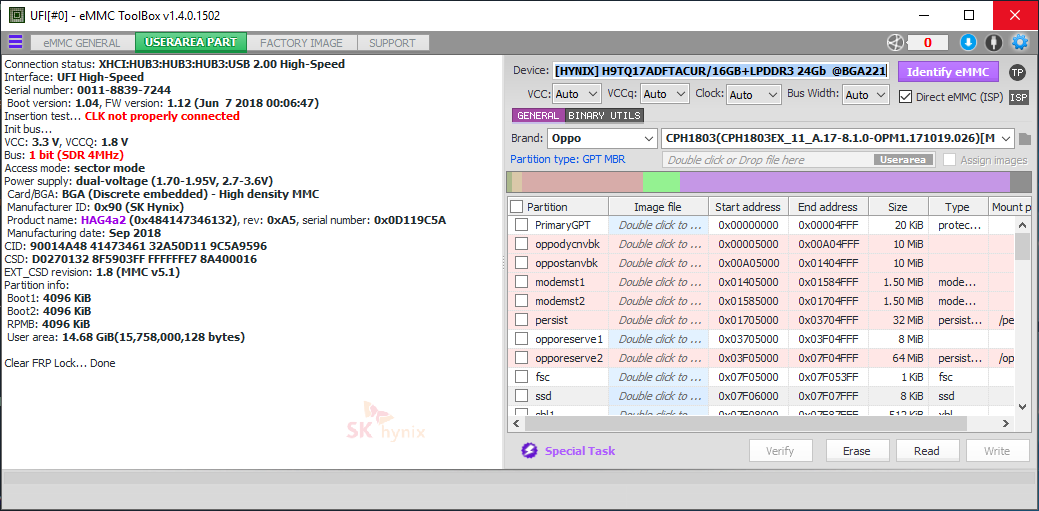Click the Read button
Image resolution: width=1039 pixels, height=511 pixels.
[927, 451]
